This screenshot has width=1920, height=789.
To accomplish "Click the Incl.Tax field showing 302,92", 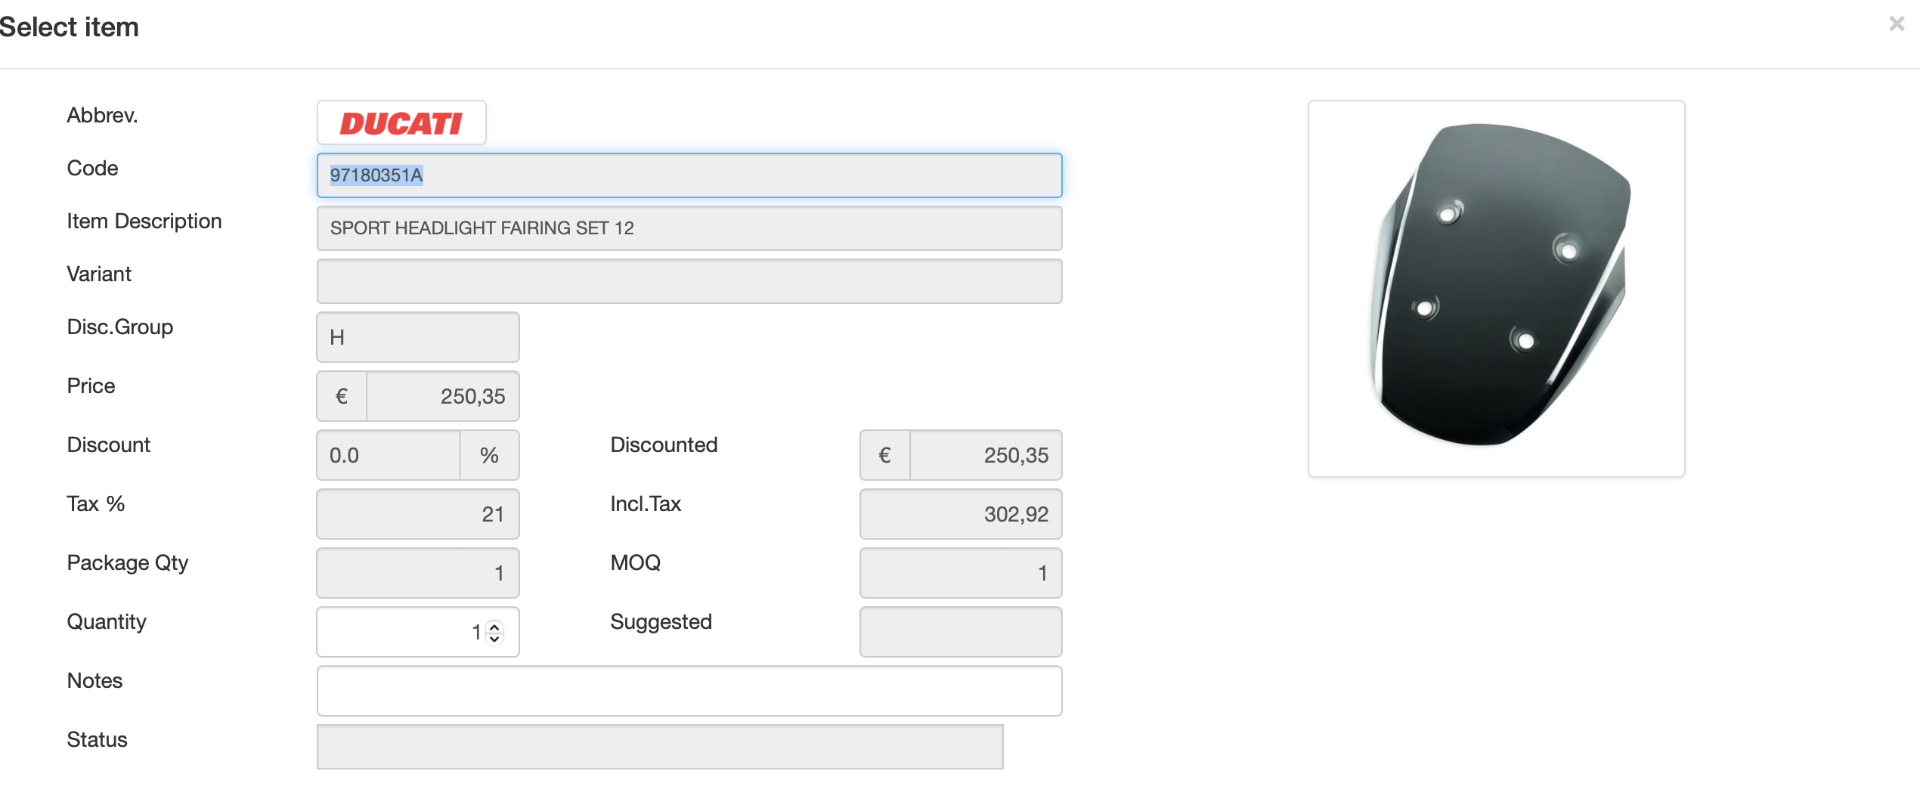I will tap(960, 515).
